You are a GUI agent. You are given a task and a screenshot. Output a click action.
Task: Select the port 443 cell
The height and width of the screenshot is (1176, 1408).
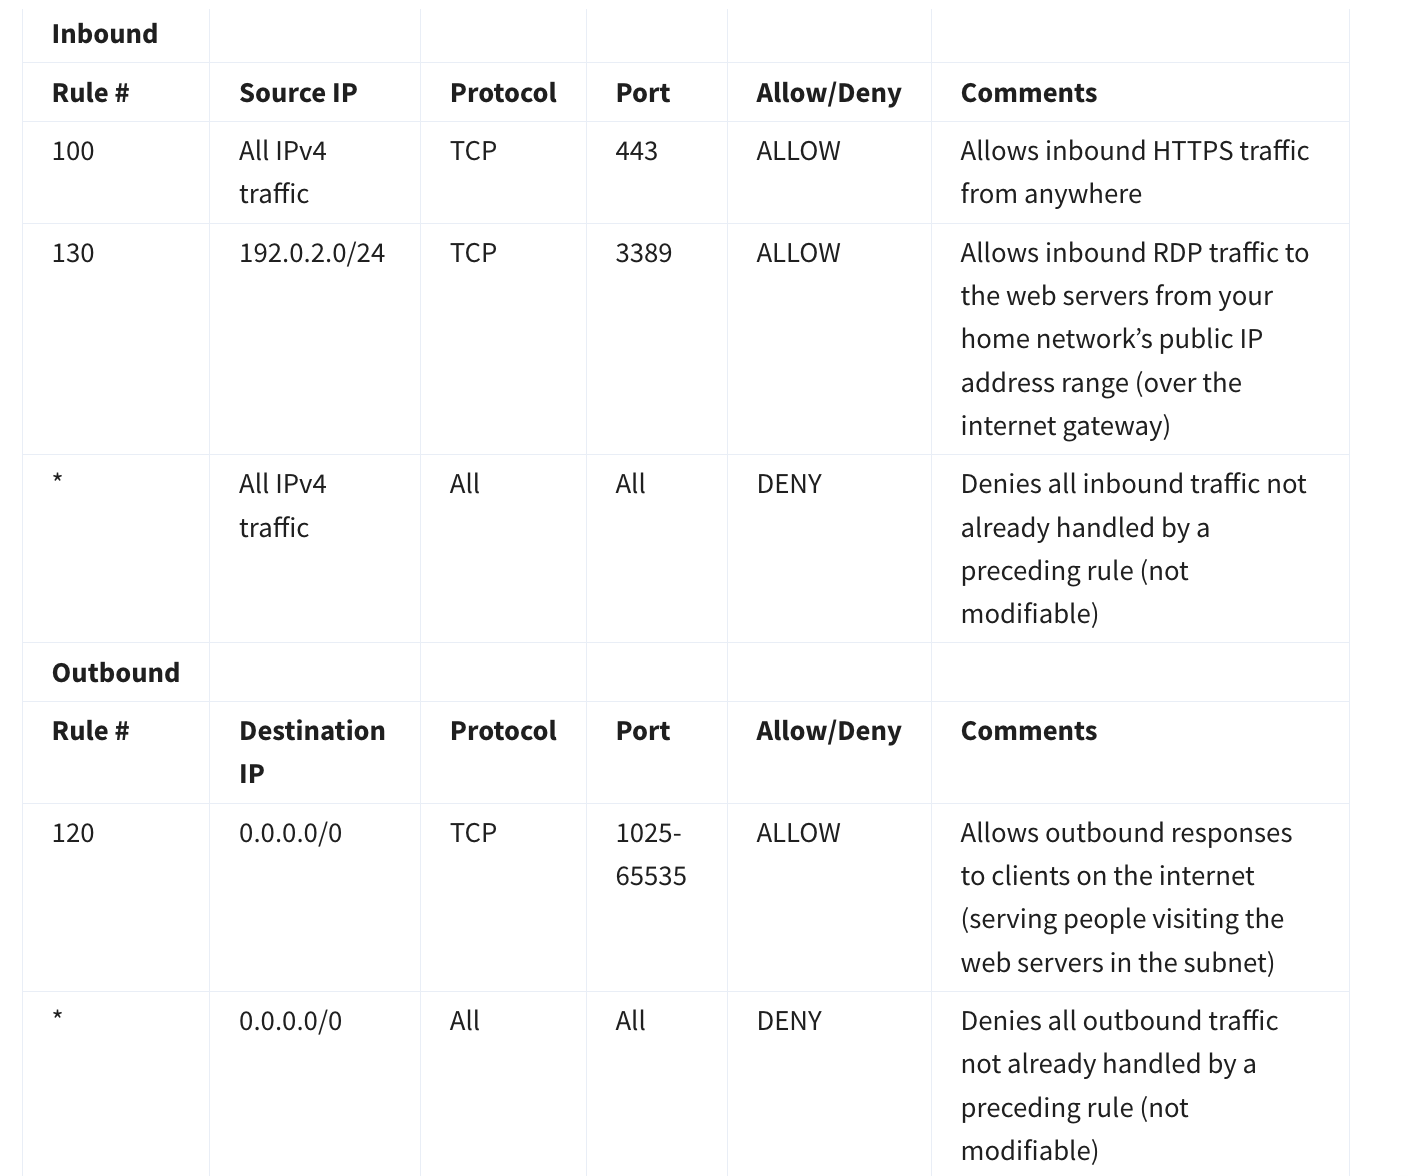click(636, 151)
